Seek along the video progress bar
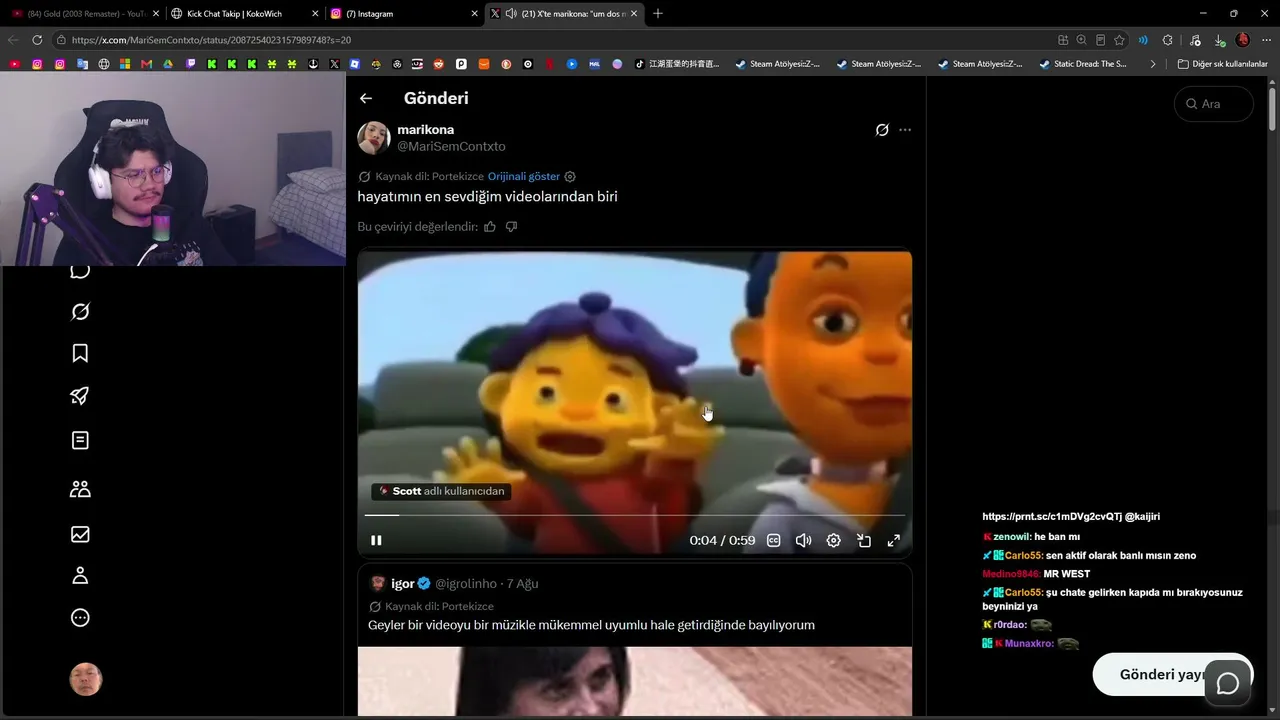 tap(635, 515)
